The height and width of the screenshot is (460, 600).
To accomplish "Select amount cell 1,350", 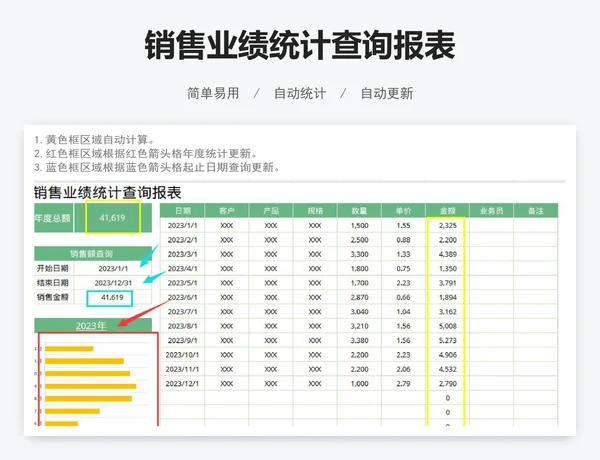I will point(447,269).
